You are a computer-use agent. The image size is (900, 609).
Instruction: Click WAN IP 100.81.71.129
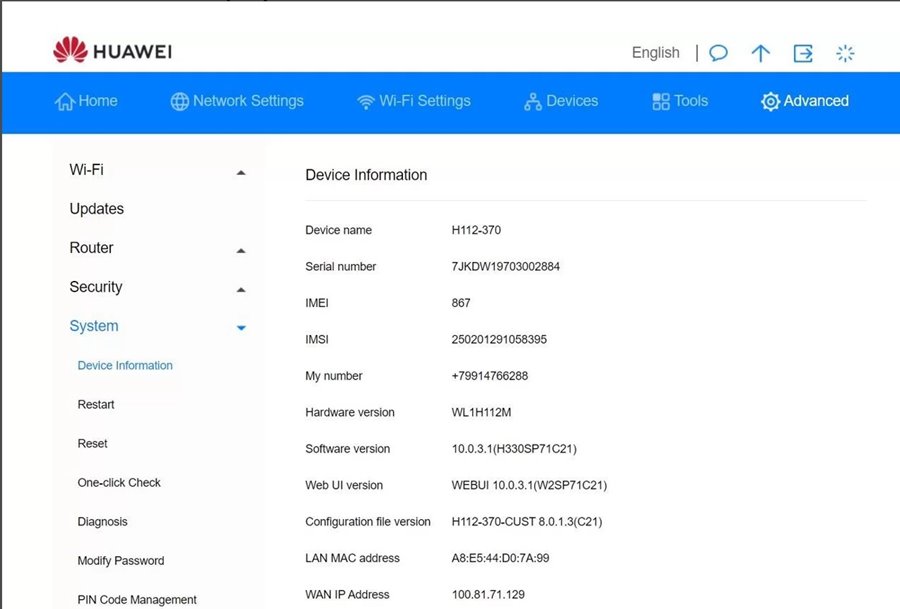pos(488,595)
